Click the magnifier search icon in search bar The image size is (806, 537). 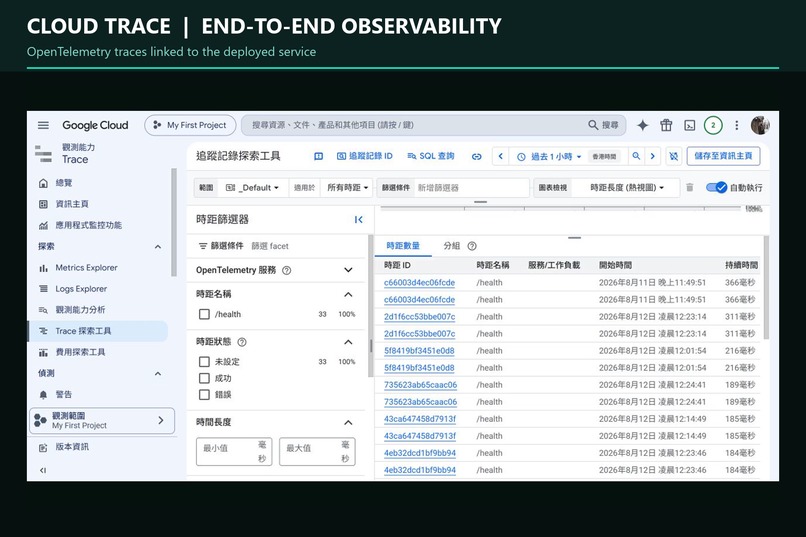pyautogui.click(x=593, y=125)
